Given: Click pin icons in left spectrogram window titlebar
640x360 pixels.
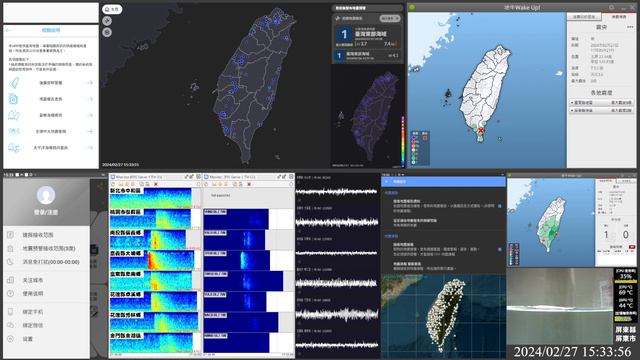Looking at the screenshot, I should pos(189,177).
